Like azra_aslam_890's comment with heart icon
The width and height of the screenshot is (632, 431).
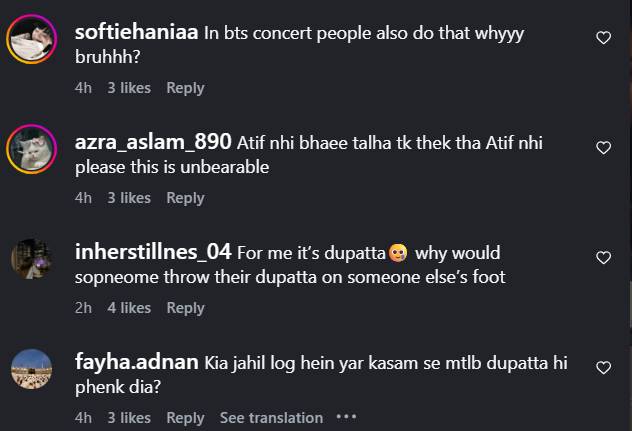603,148
